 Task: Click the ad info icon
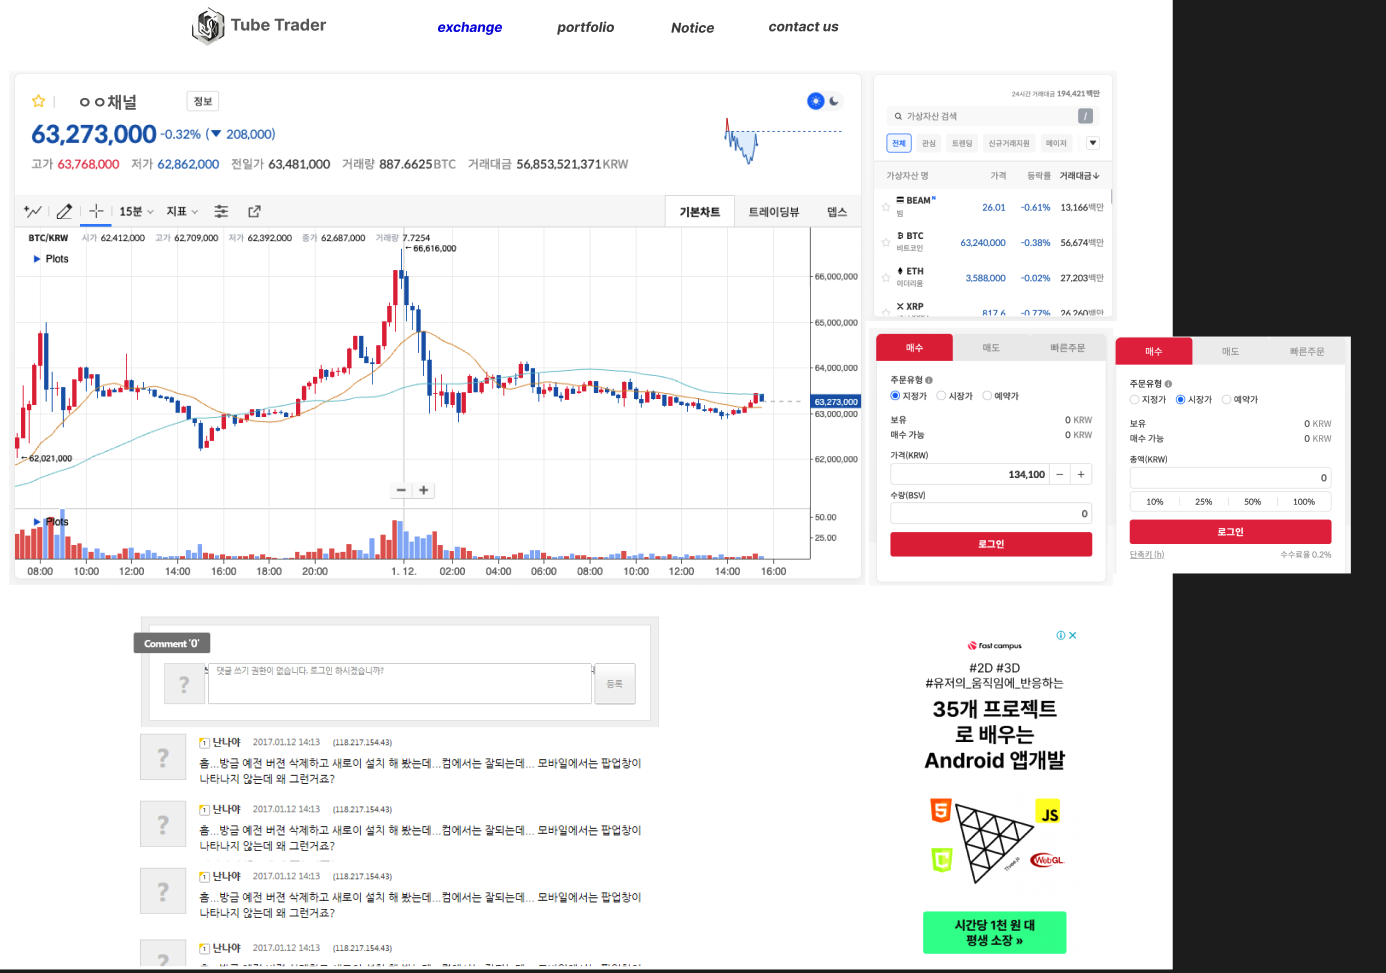(1061, 635)
